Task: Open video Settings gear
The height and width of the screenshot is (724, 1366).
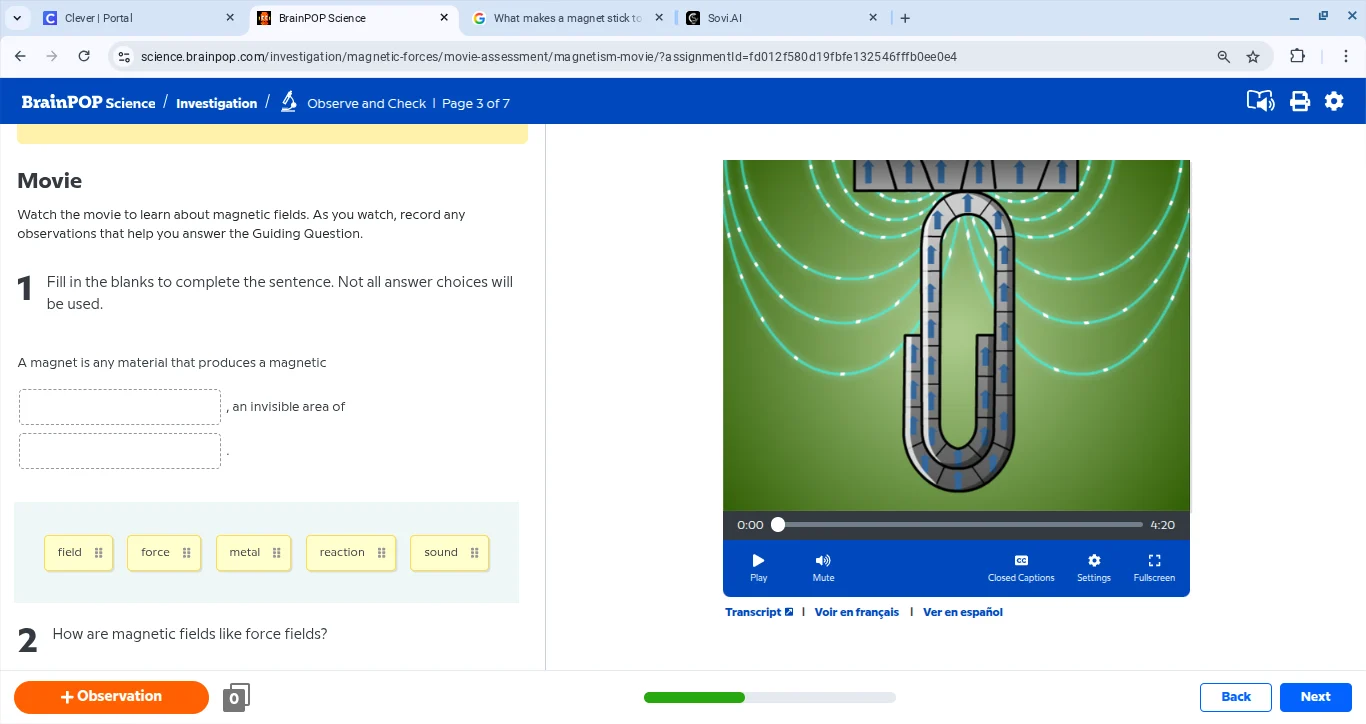Action: tap(1093, 567)
